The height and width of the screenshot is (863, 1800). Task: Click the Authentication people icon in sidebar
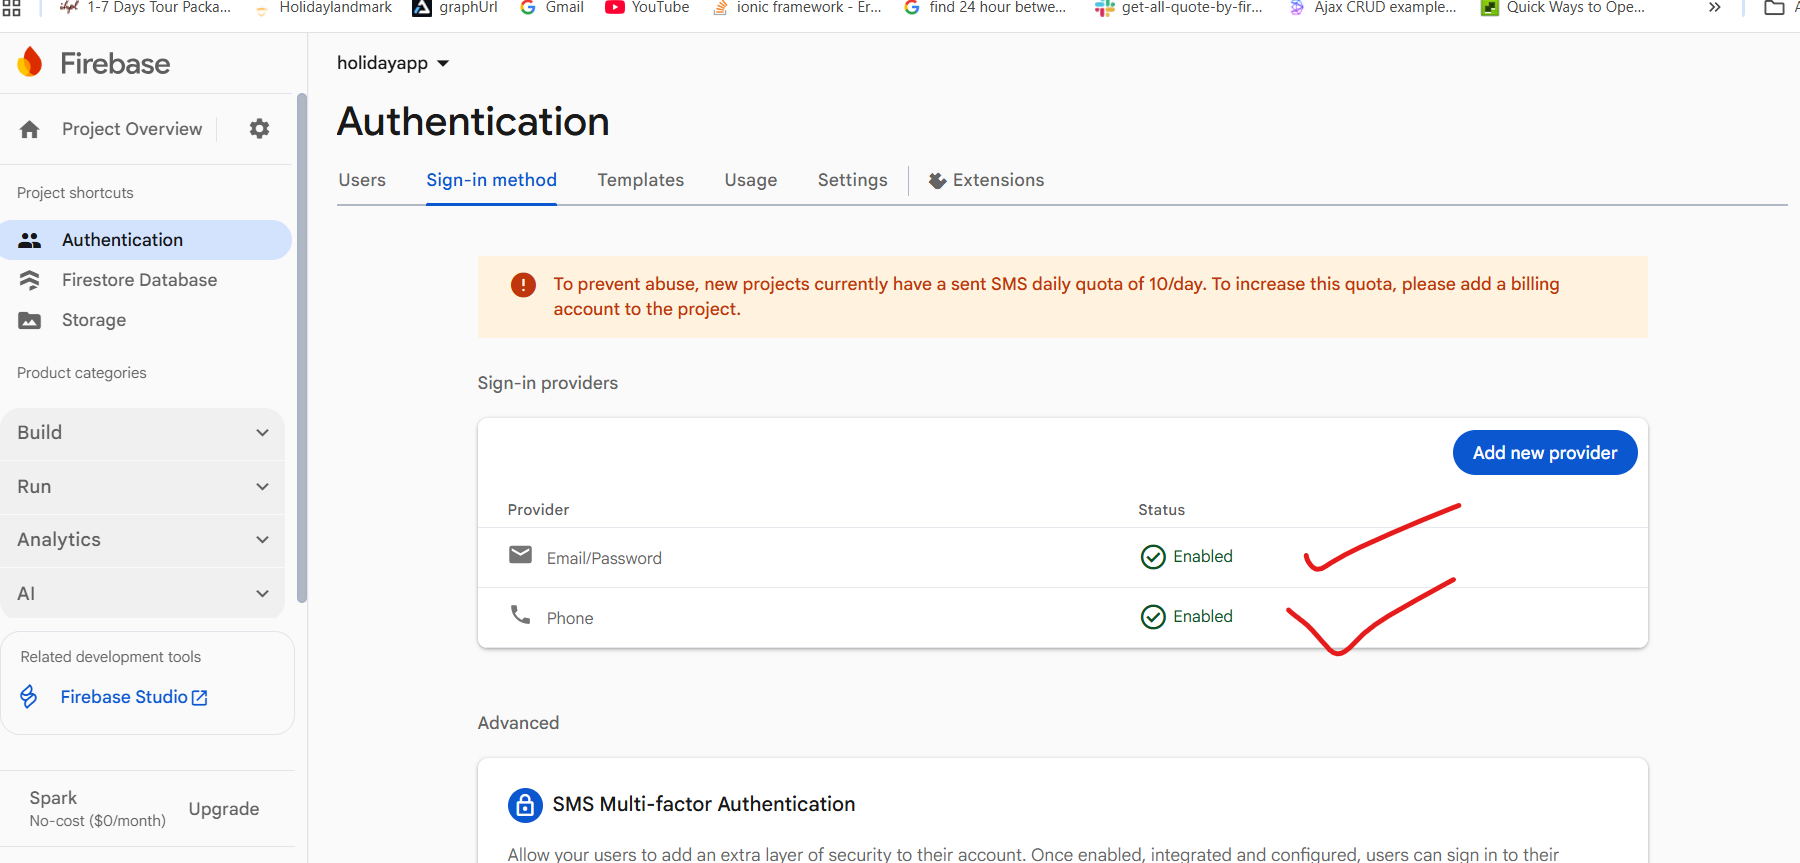[x=30, y=240]
